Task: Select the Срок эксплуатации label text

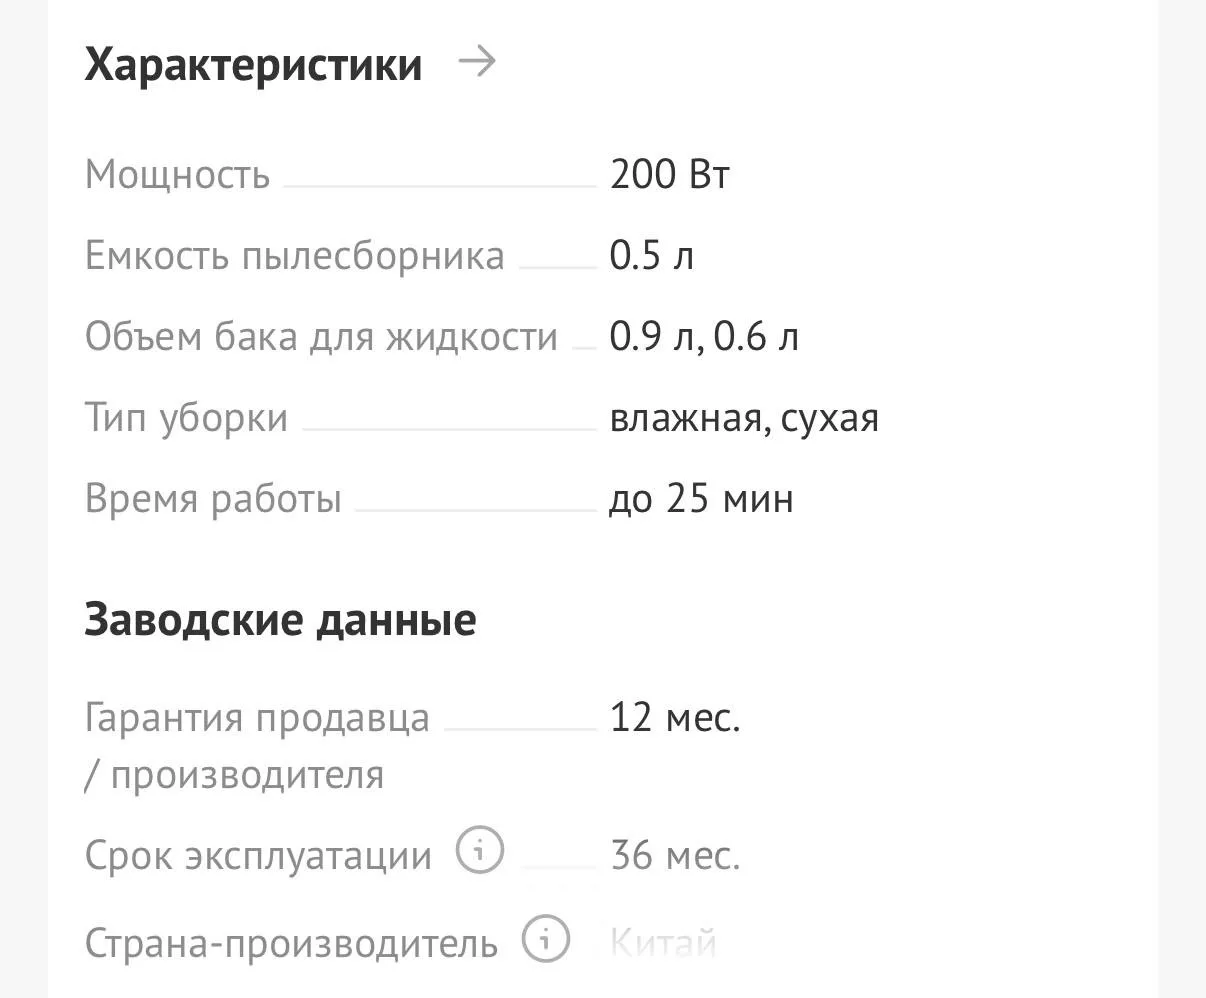Action: (x=258, y=856)
